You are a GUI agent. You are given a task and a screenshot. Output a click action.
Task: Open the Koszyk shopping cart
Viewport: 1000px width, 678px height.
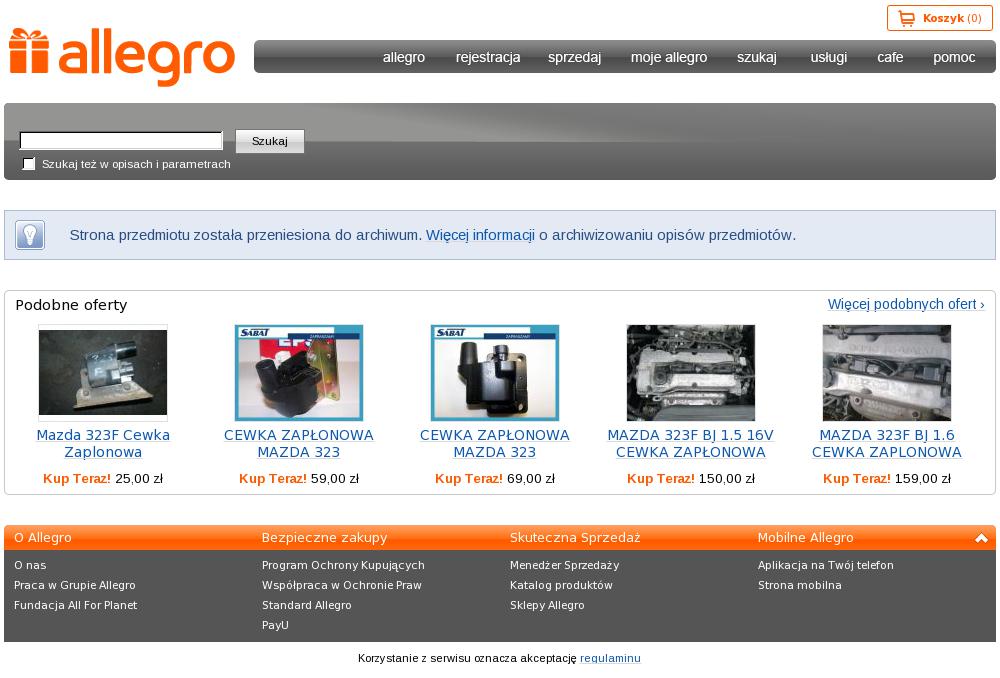939,18
